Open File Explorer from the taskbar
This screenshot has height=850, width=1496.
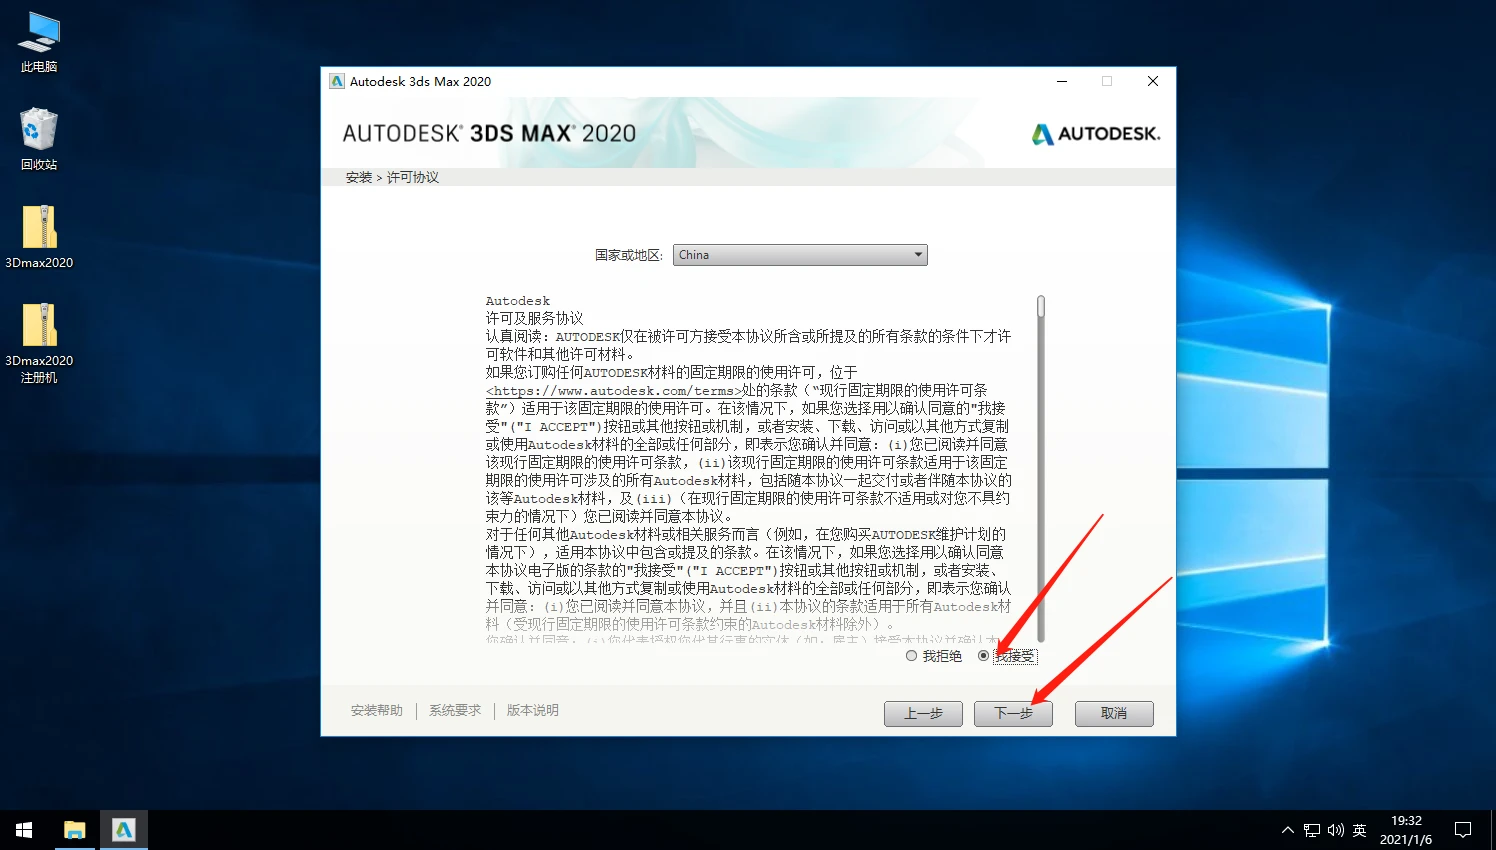75,830
